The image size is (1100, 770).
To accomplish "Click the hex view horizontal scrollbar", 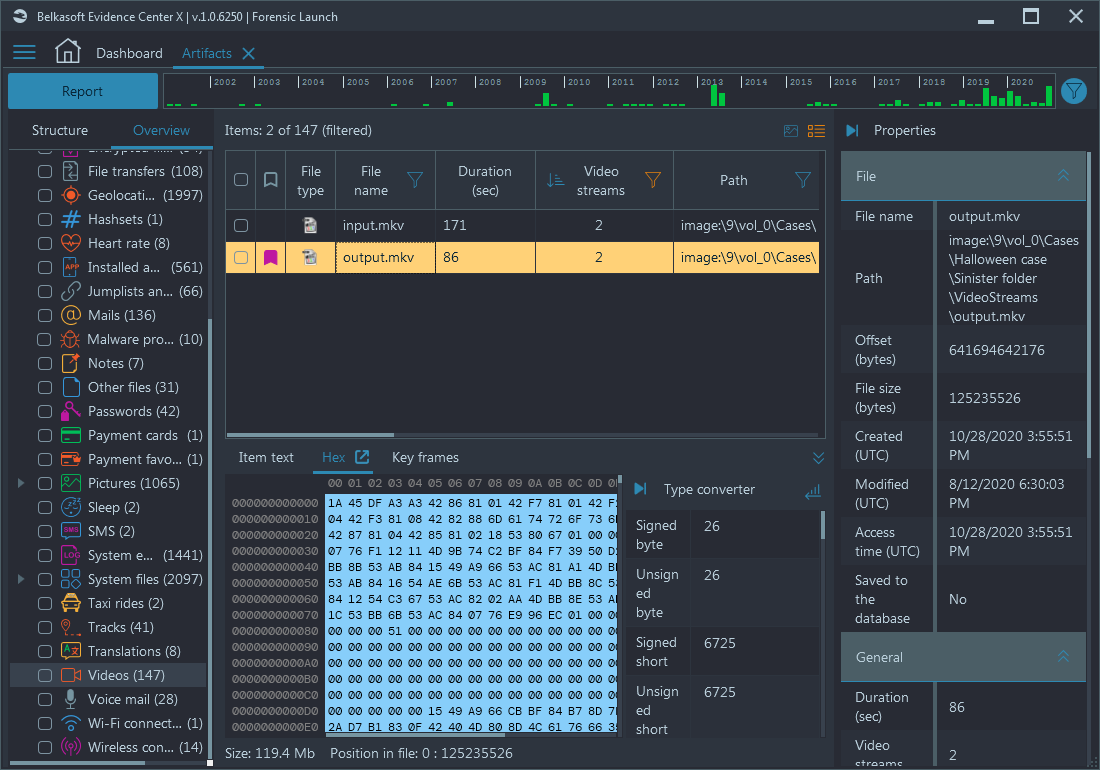I will coord(415,734).
